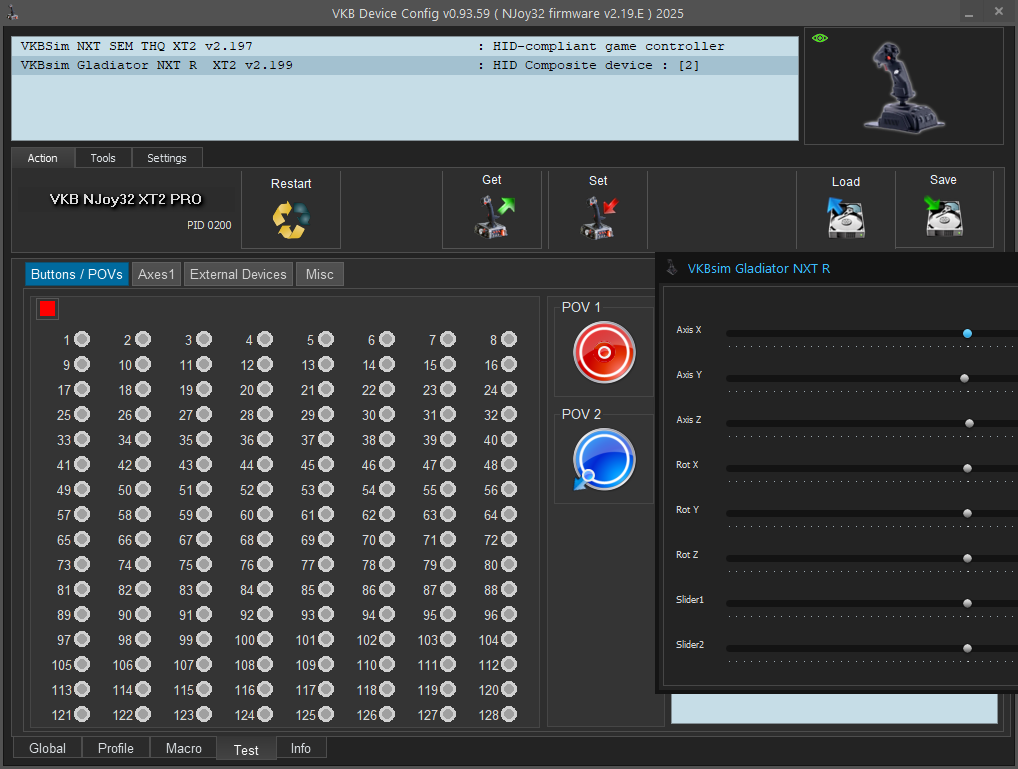Click the Rot X slider handle
Screen dimensions: 1018x769
click(x=967, y=468)
